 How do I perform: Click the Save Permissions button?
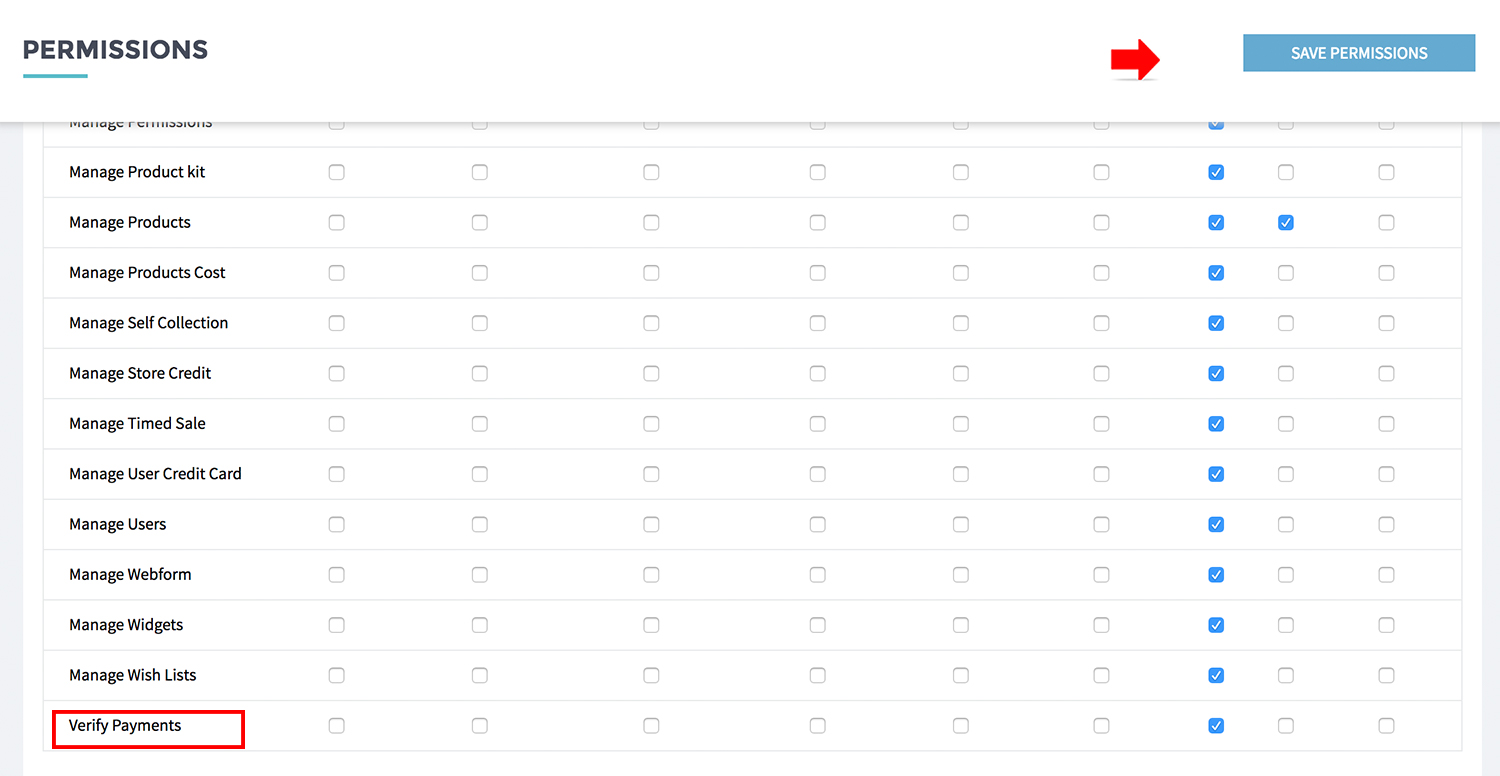pos(1358,53)
